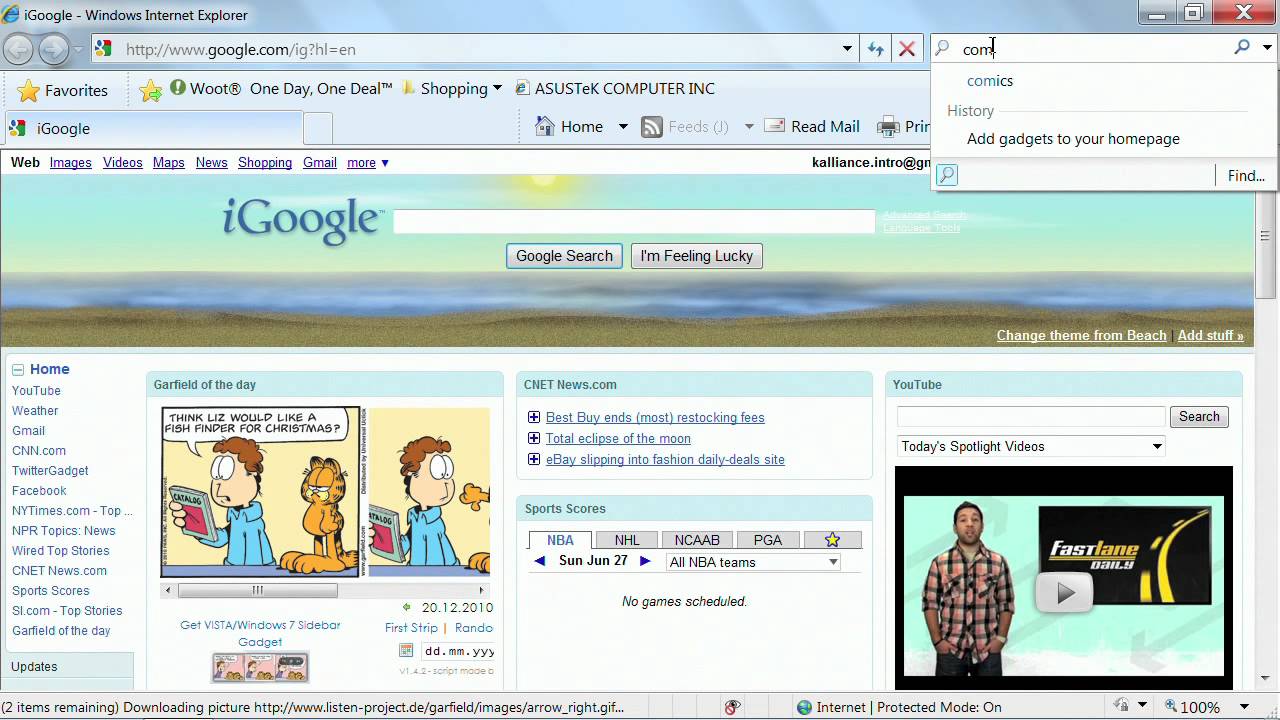Click Garfield sidebar gadget thumbnail
The height and width of the screenshot is (720, 1280).
(x=260, y=667)
